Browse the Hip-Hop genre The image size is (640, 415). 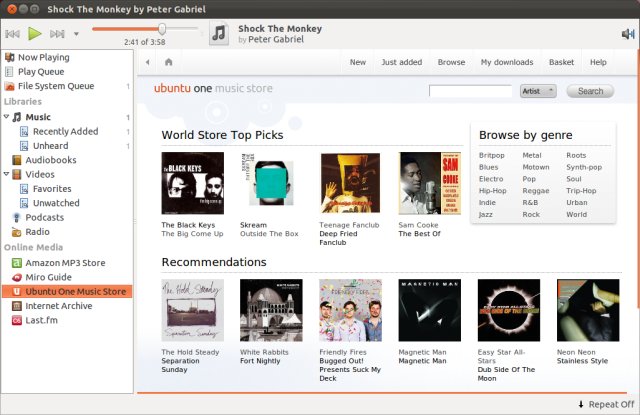click(492, 191)
